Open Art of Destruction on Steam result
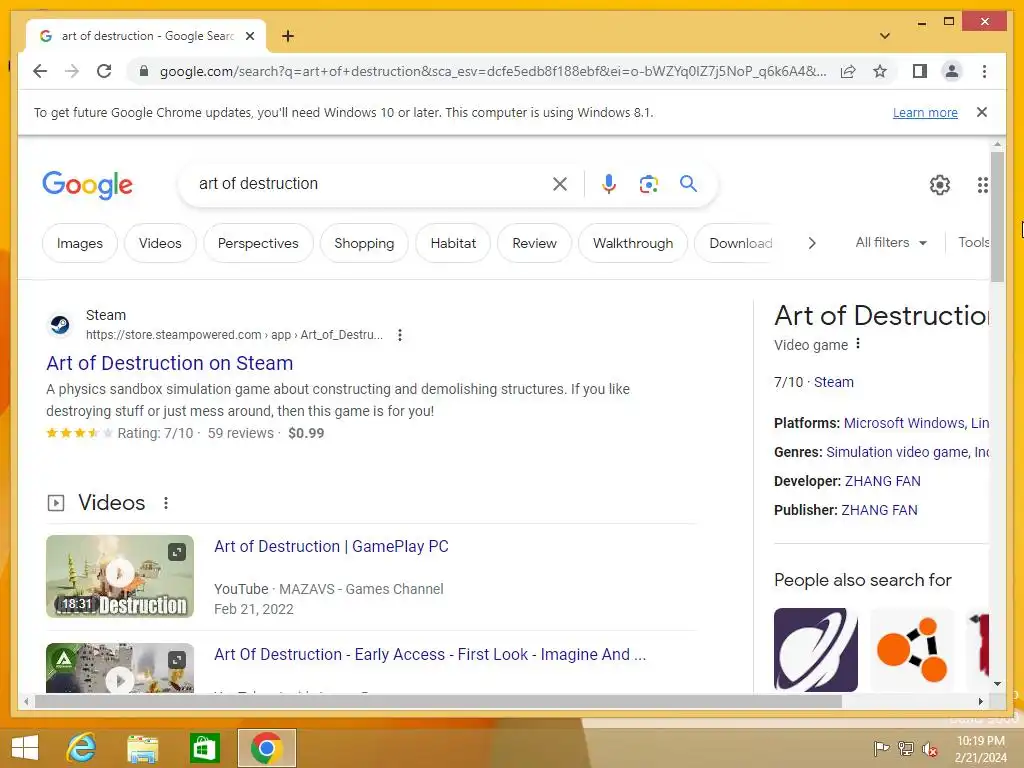This screenshot has height=768, width=1024. click(169, 363)
